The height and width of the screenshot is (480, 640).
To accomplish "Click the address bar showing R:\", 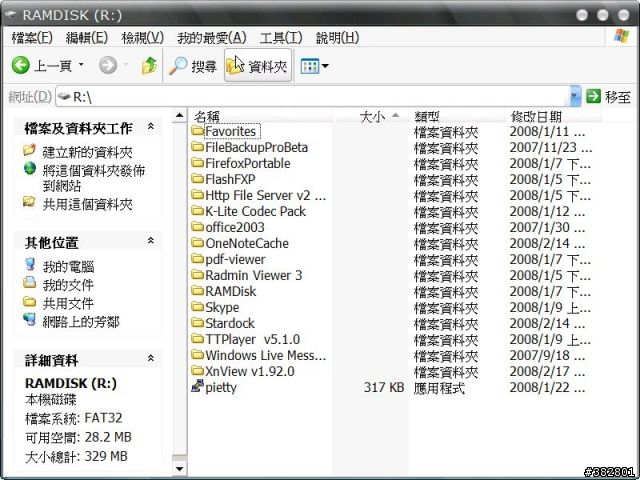I will [312, 97].
